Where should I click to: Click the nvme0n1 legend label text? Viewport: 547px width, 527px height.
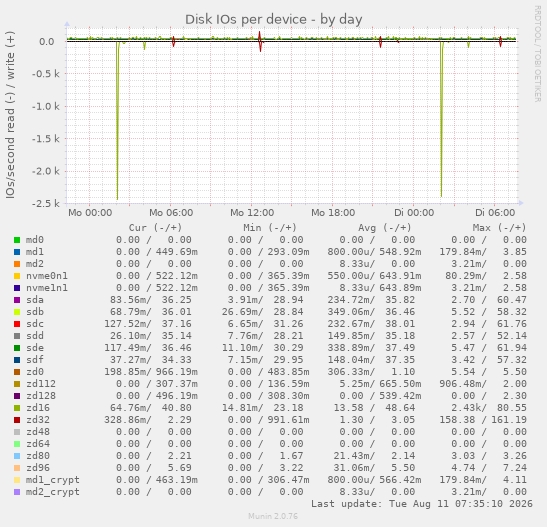coord(47,276)
